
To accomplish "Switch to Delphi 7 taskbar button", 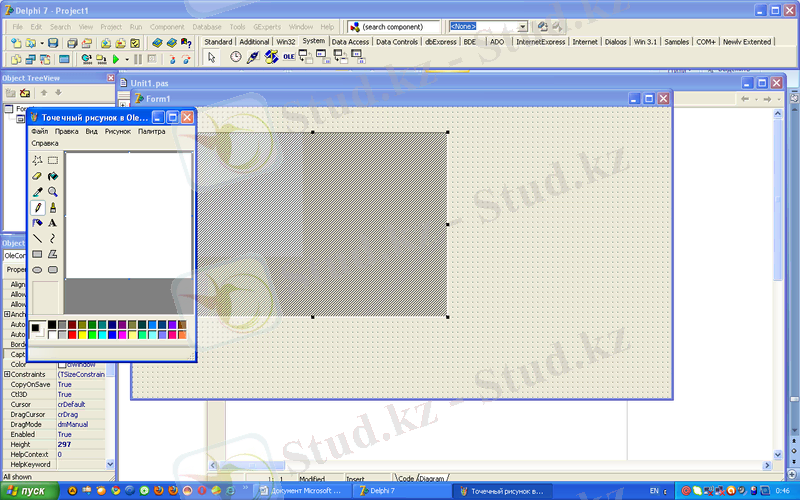I will tap(403, 491).
